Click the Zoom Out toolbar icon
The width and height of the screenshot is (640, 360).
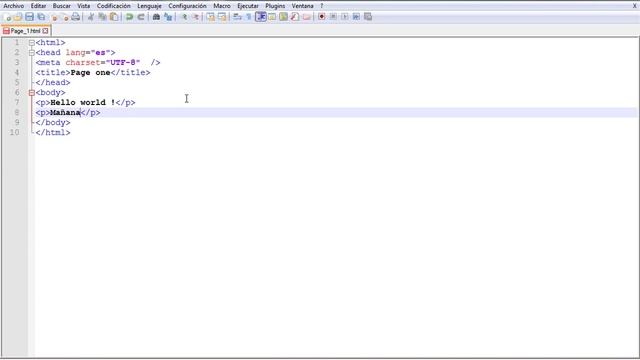pos(196,17)
